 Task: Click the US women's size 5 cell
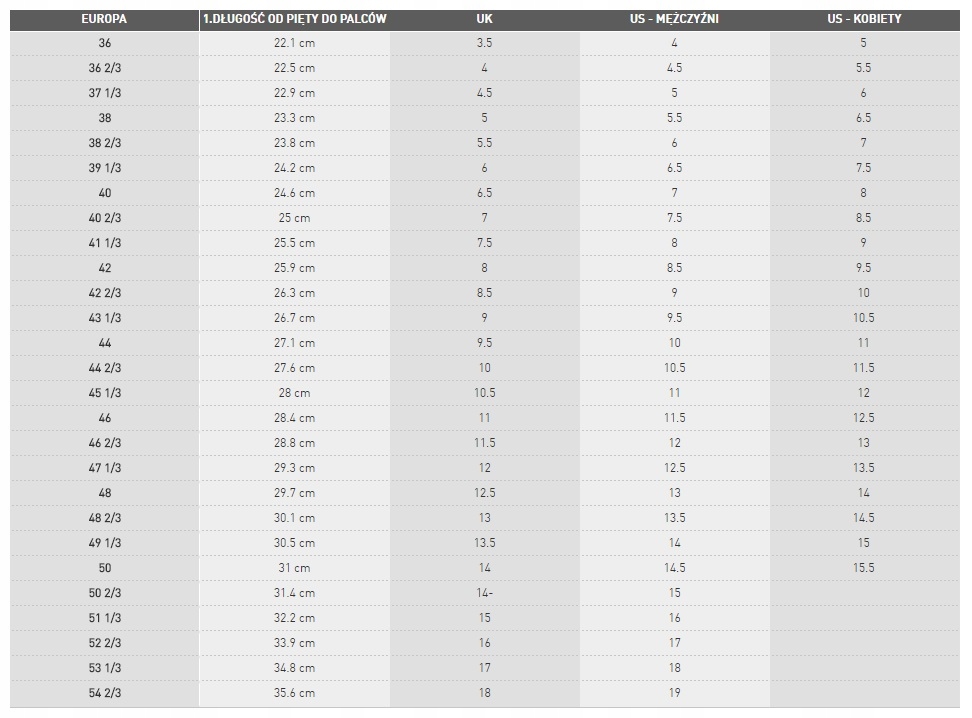click(864, 43)
